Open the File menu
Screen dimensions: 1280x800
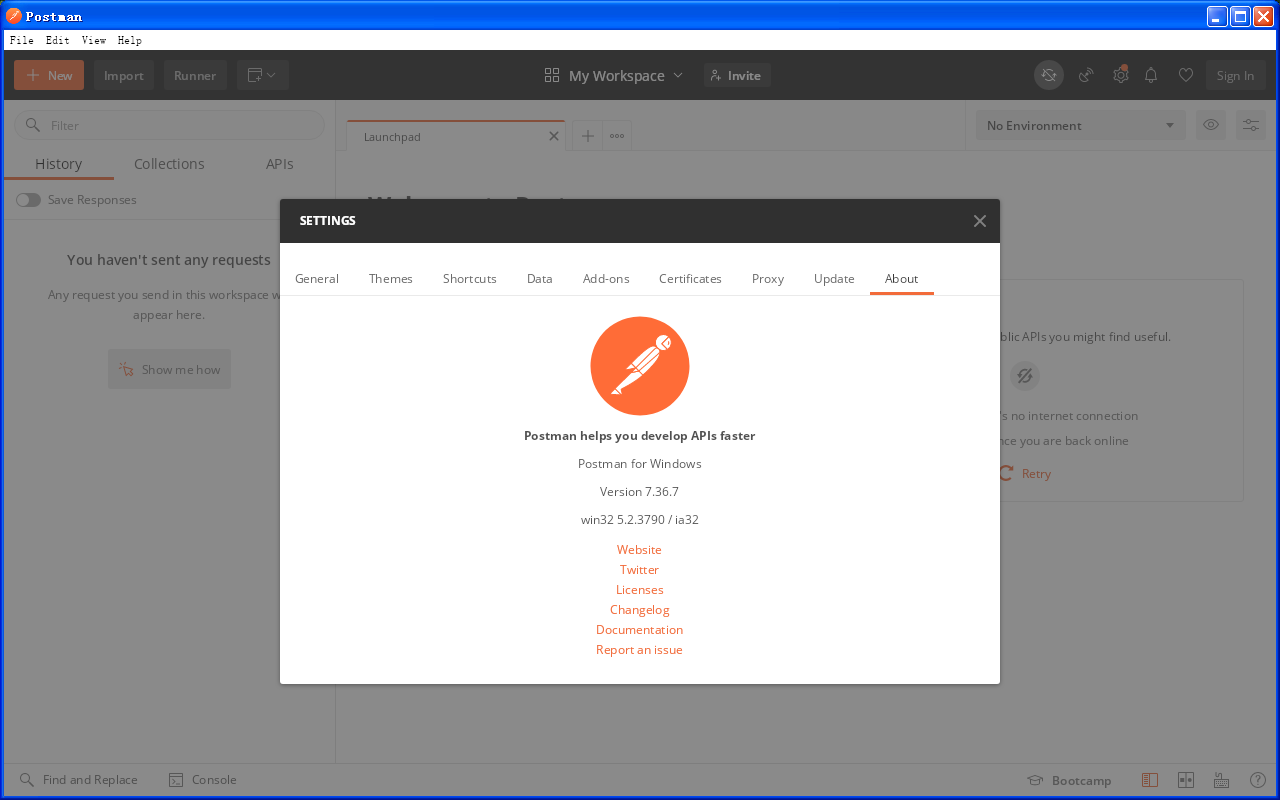point(21,40)
